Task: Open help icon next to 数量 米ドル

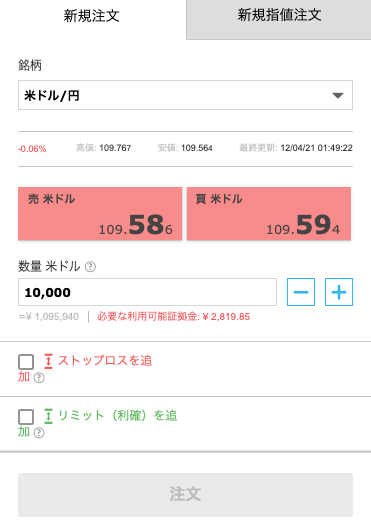Action: (x=90, y=267)
